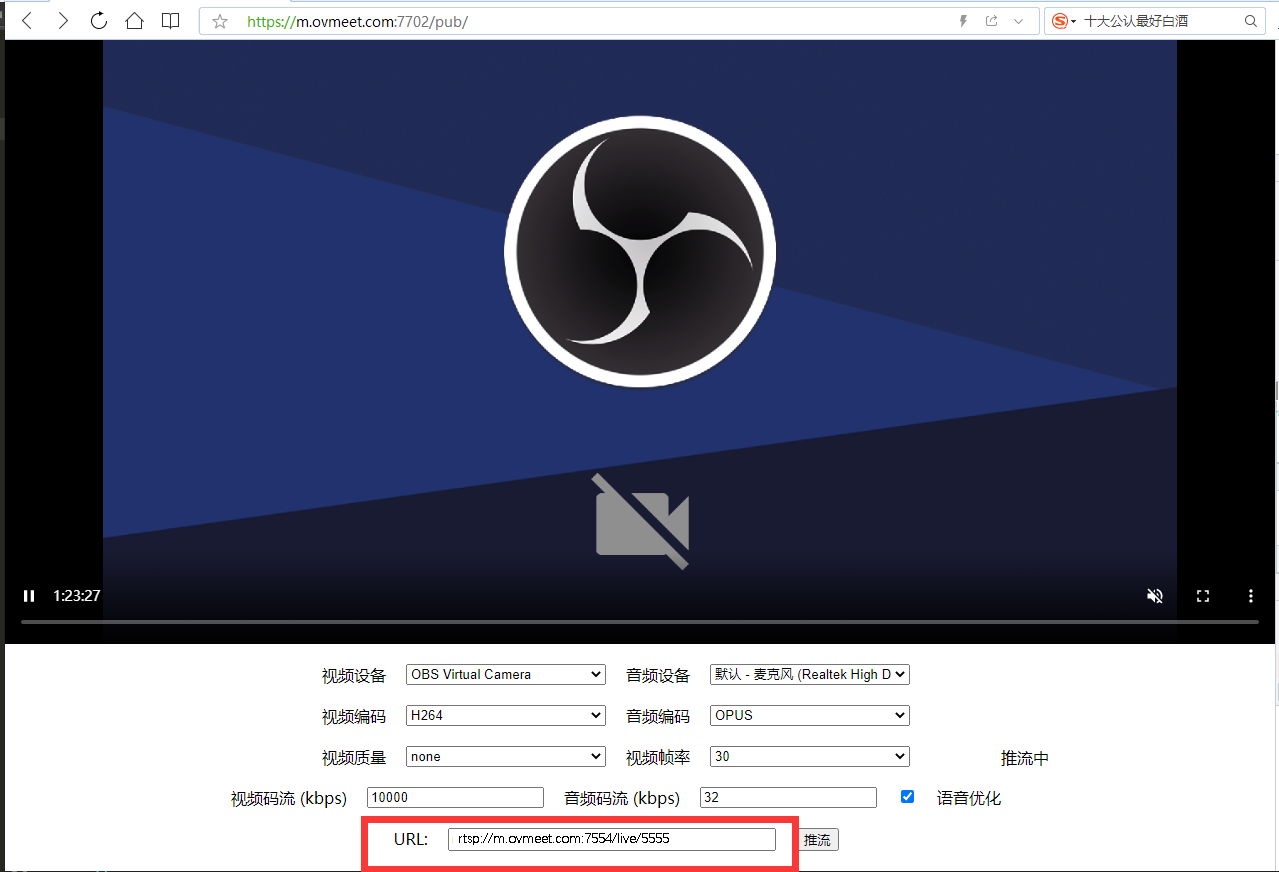Open the 音频编码 OPUS dropdown
The width and height of the screenshot is (1279, 872).
[x=809, y=715]
